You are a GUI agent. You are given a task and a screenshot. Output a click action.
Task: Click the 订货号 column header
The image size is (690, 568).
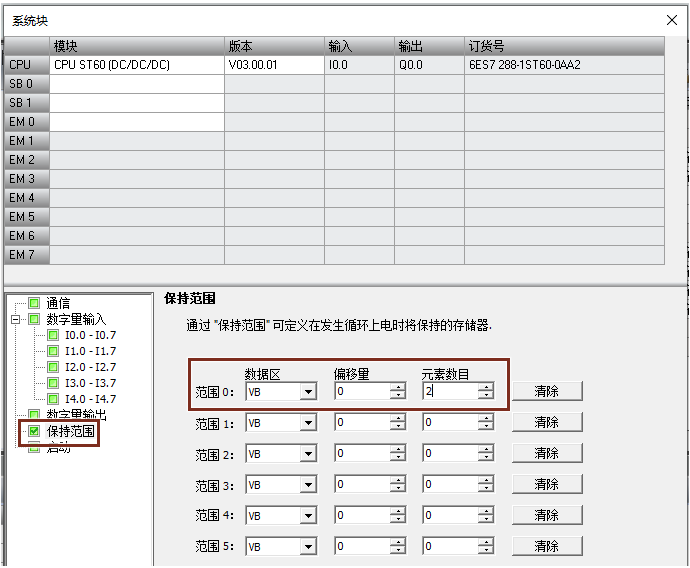click(564, 46)
